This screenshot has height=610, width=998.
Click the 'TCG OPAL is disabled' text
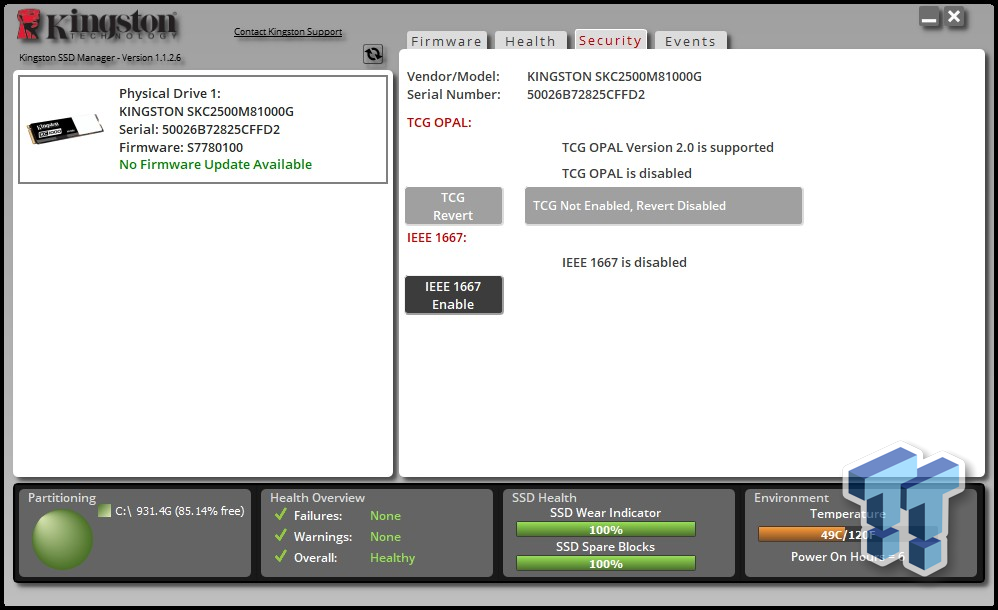coord(626,173)
